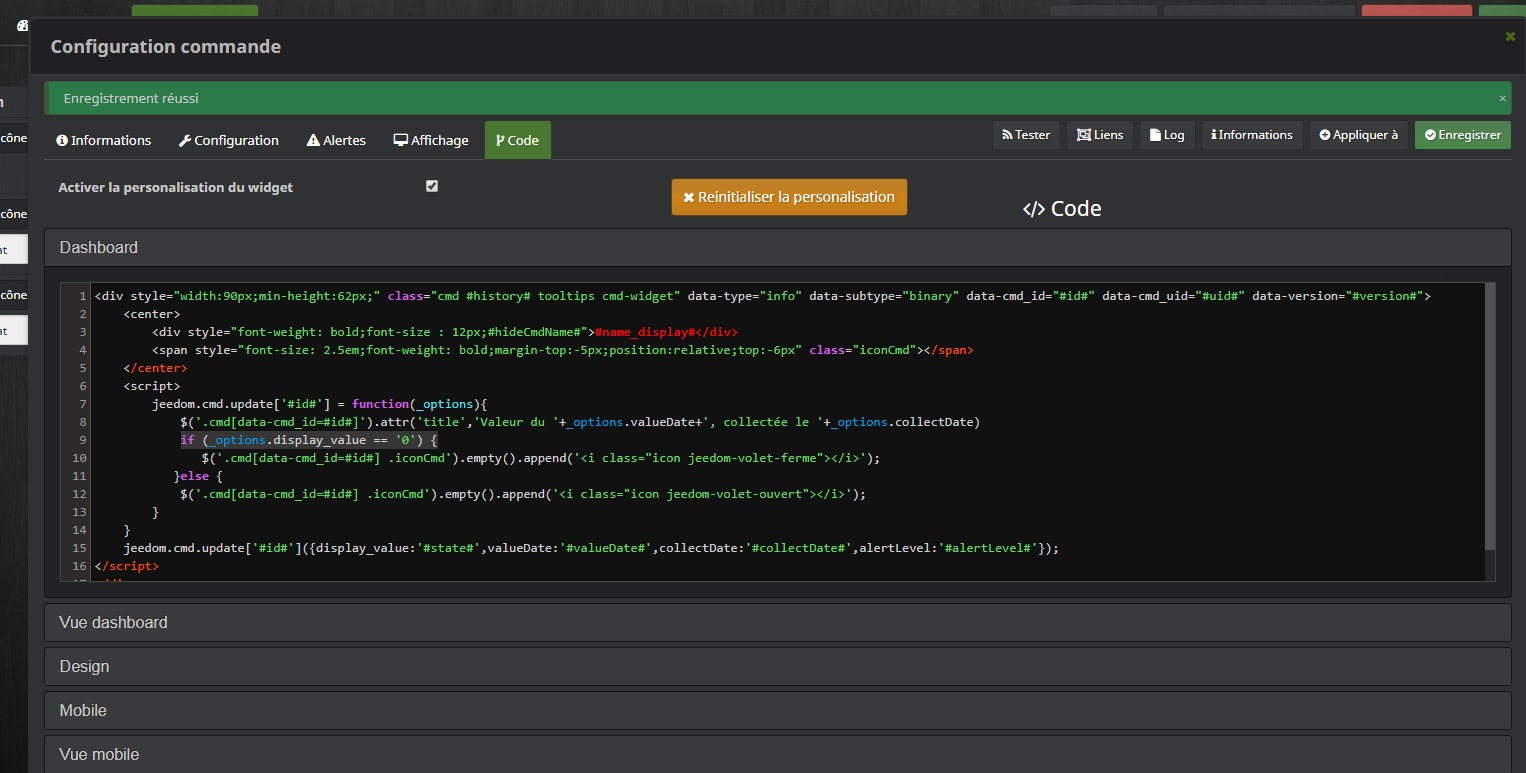Click '}else {' on line 11
Viewport: 1526px width, 773px height.
198,476
